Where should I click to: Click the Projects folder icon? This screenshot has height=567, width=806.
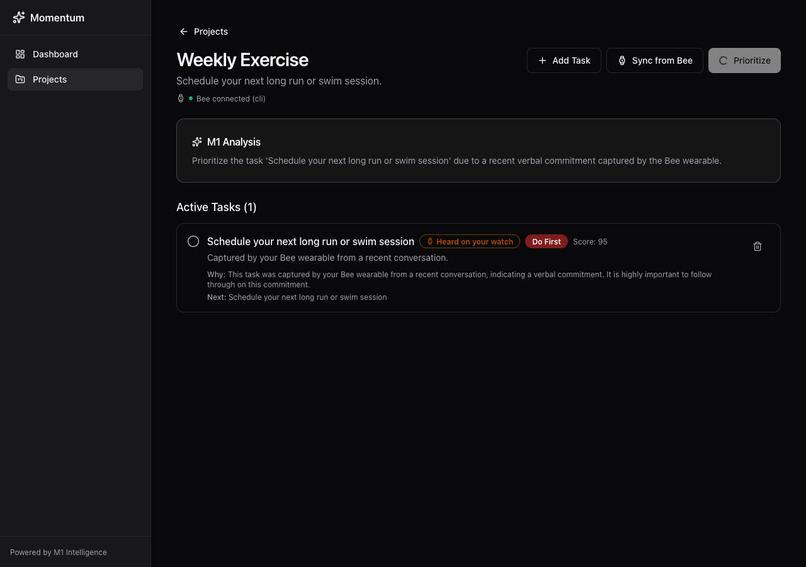20,79
